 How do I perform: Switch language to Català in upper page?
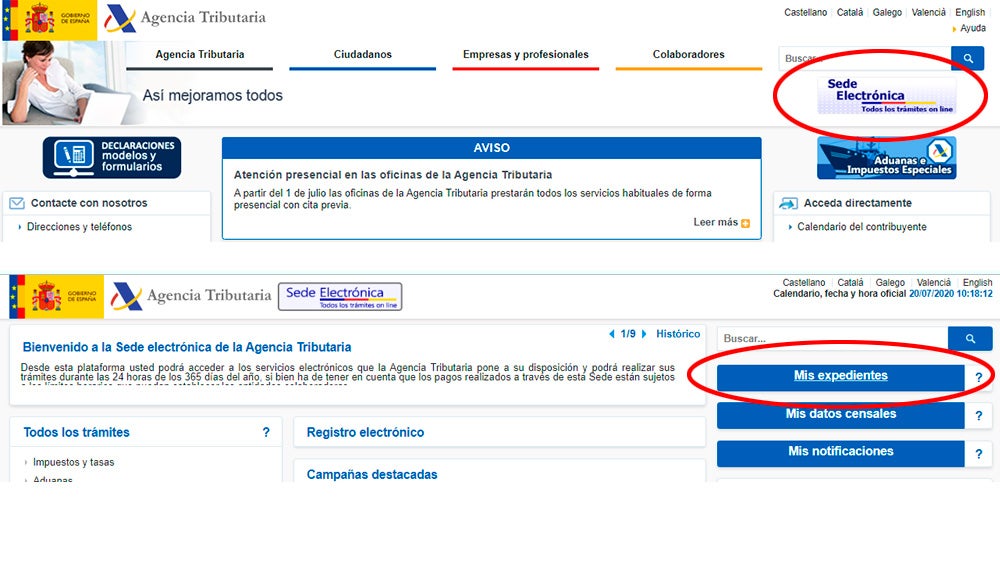click(849, 12)
